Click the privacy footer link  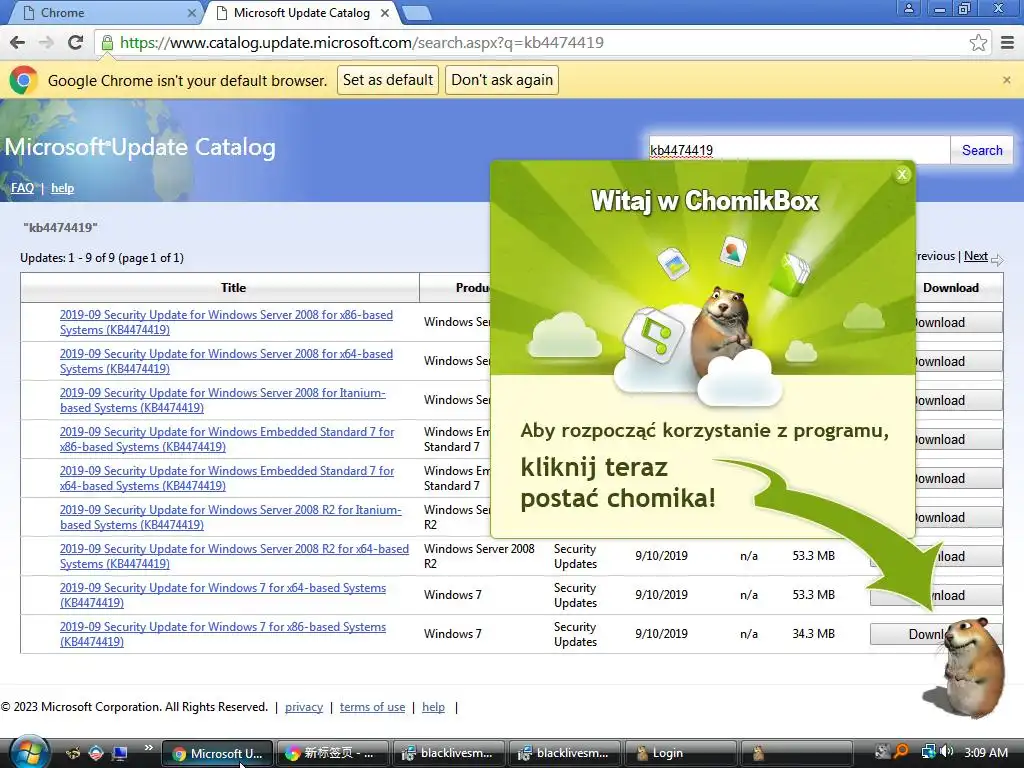click(304, 707)
